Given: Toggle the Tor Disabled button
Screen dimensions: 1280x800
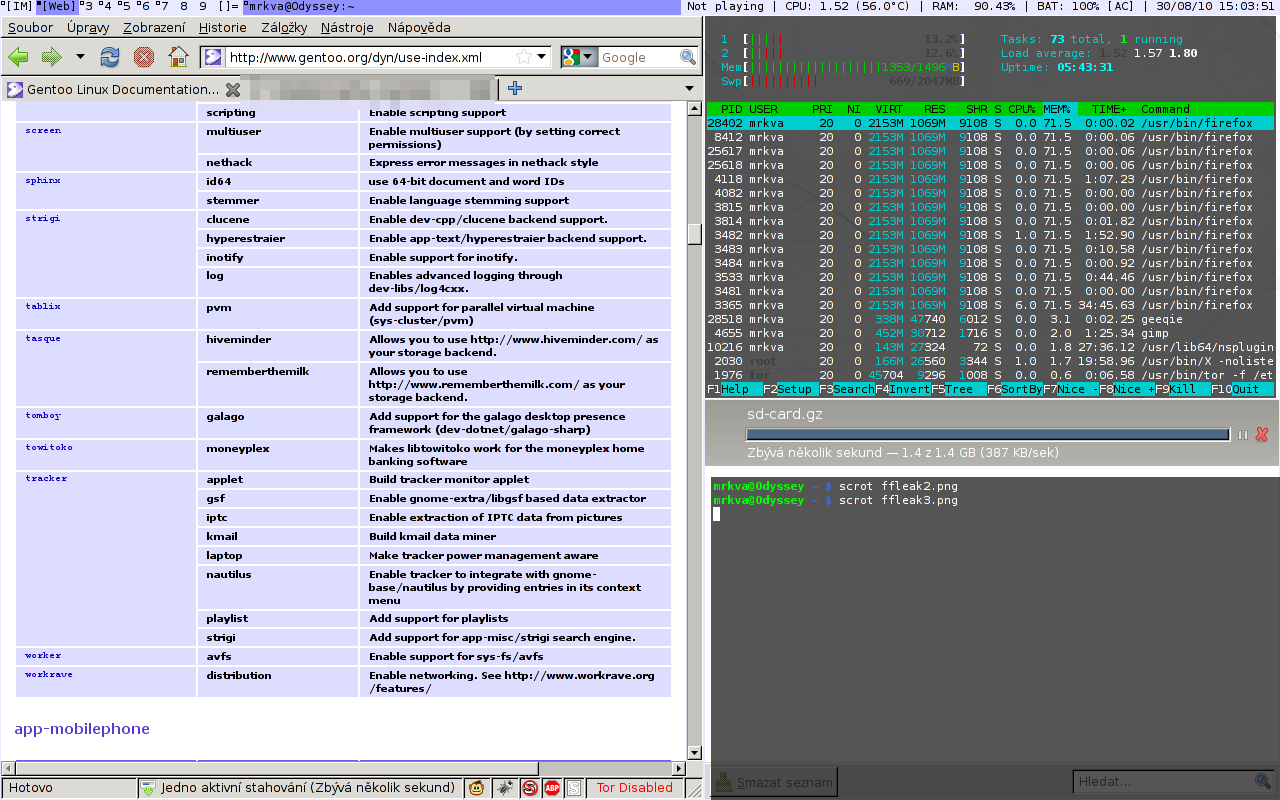Looking at the screenshot, I should tap(634, 787).
